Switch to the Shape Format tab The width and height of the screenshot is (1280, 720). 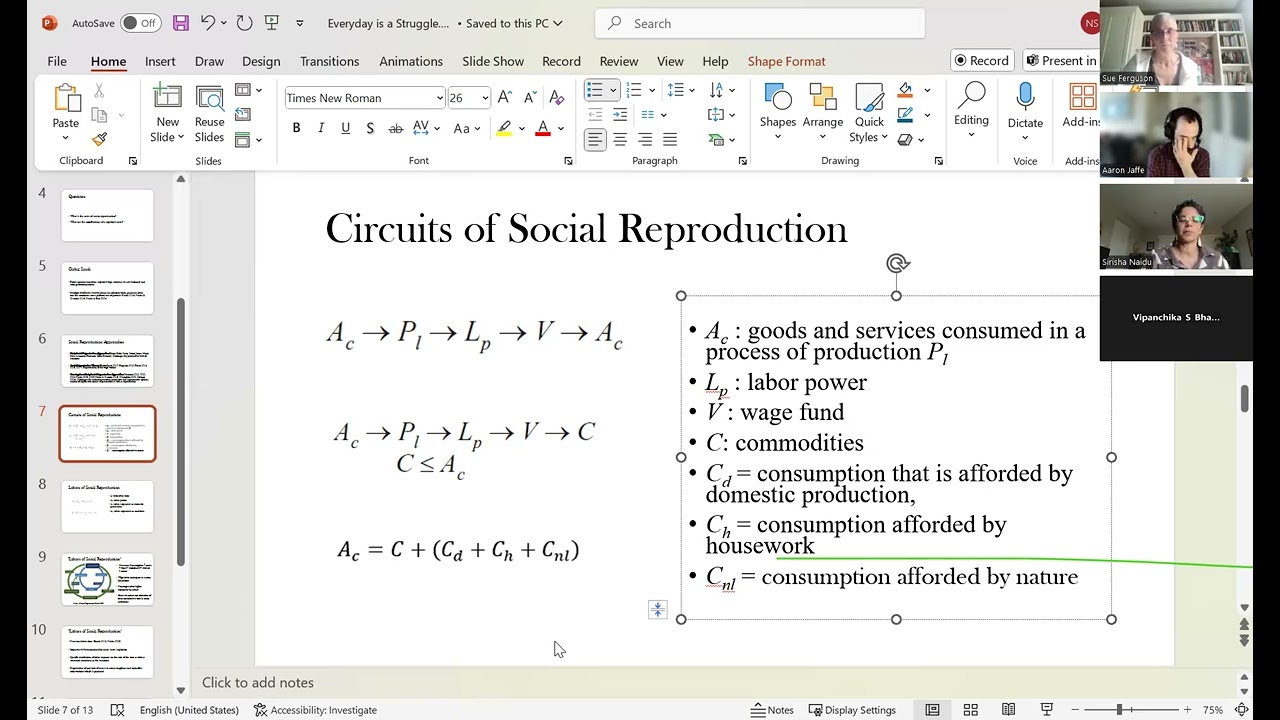click(786, 61)
